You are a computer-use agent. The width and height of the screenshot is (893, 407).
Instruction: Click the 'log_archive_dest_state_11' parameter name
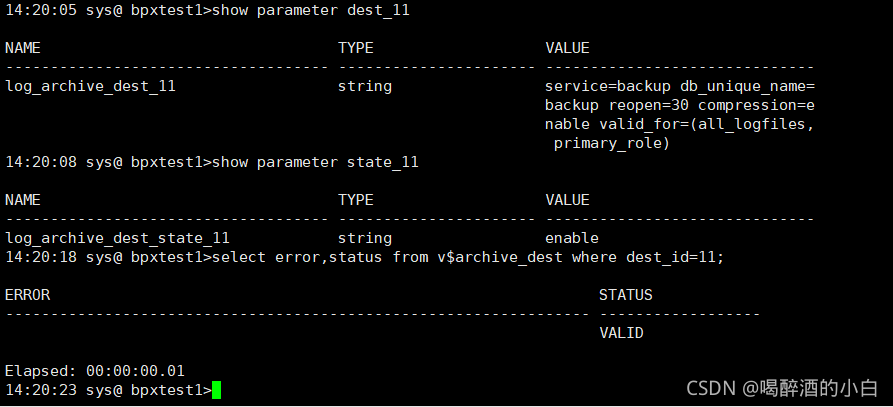point(117,238)
